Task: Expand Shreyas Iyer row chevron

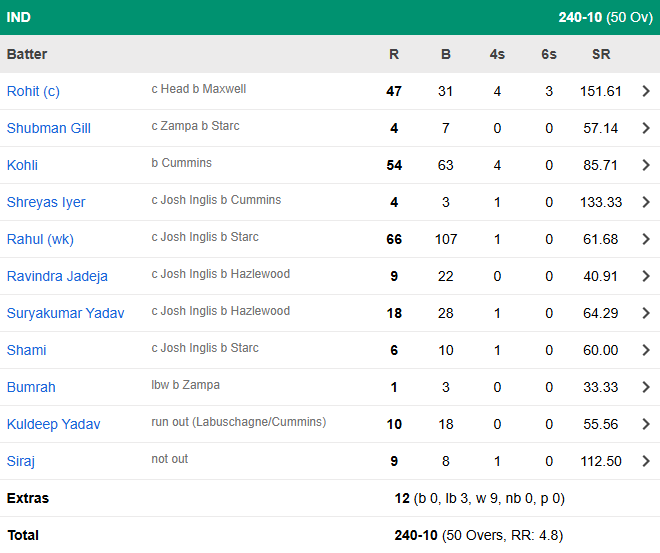Action: point(646,202)
